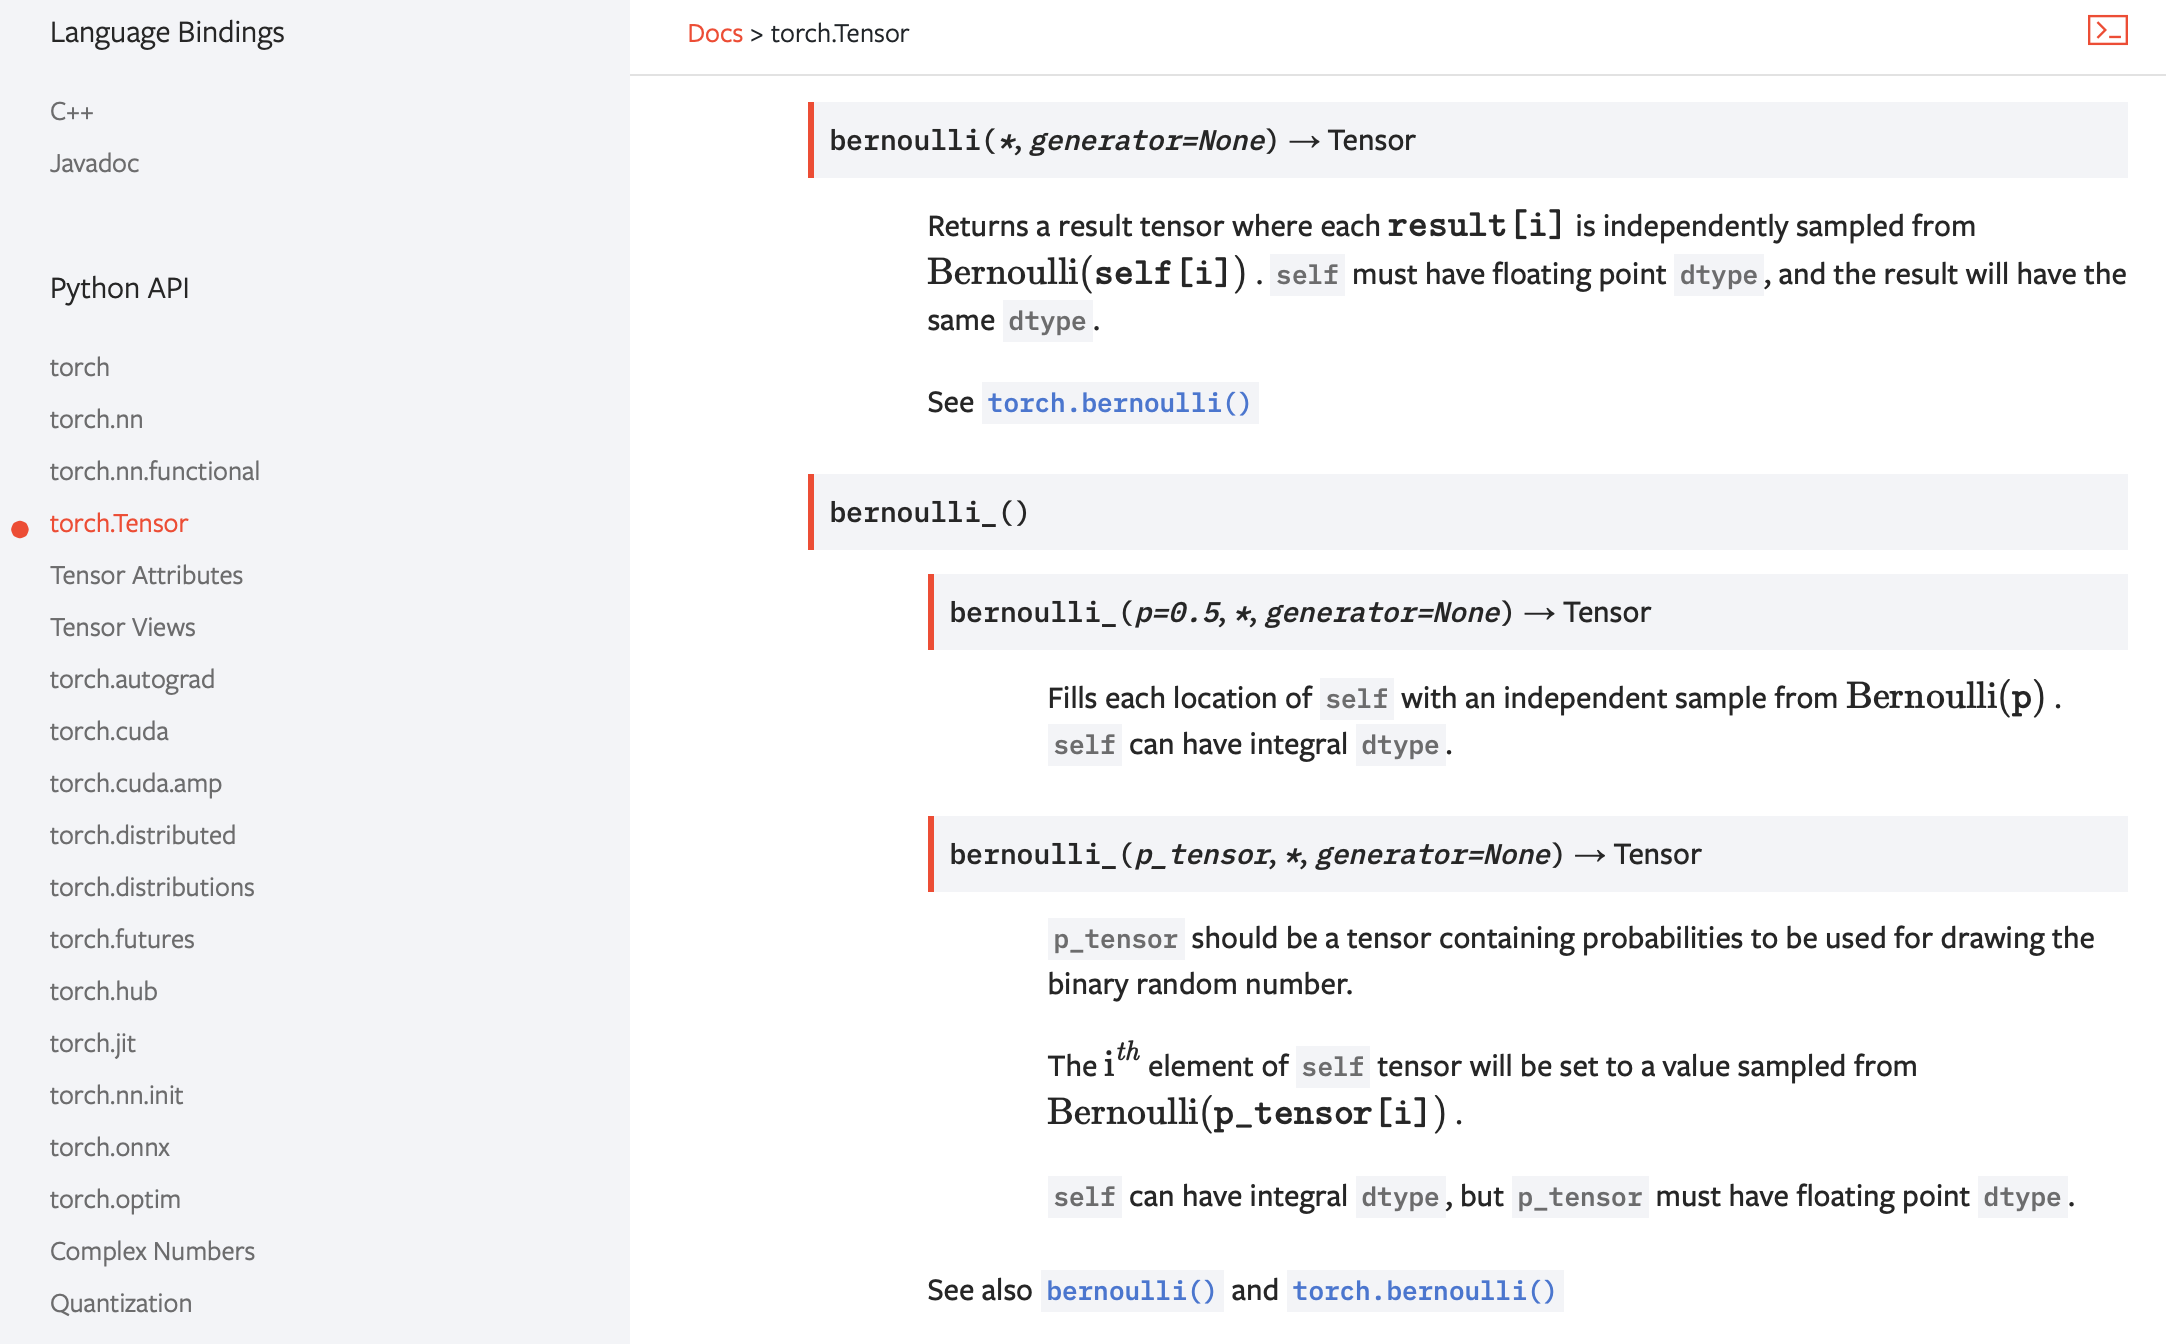Select torch.distributions in the sidebar
Image resolution: width=2166 pixels, height=1344 pixels.
[152, 887]
